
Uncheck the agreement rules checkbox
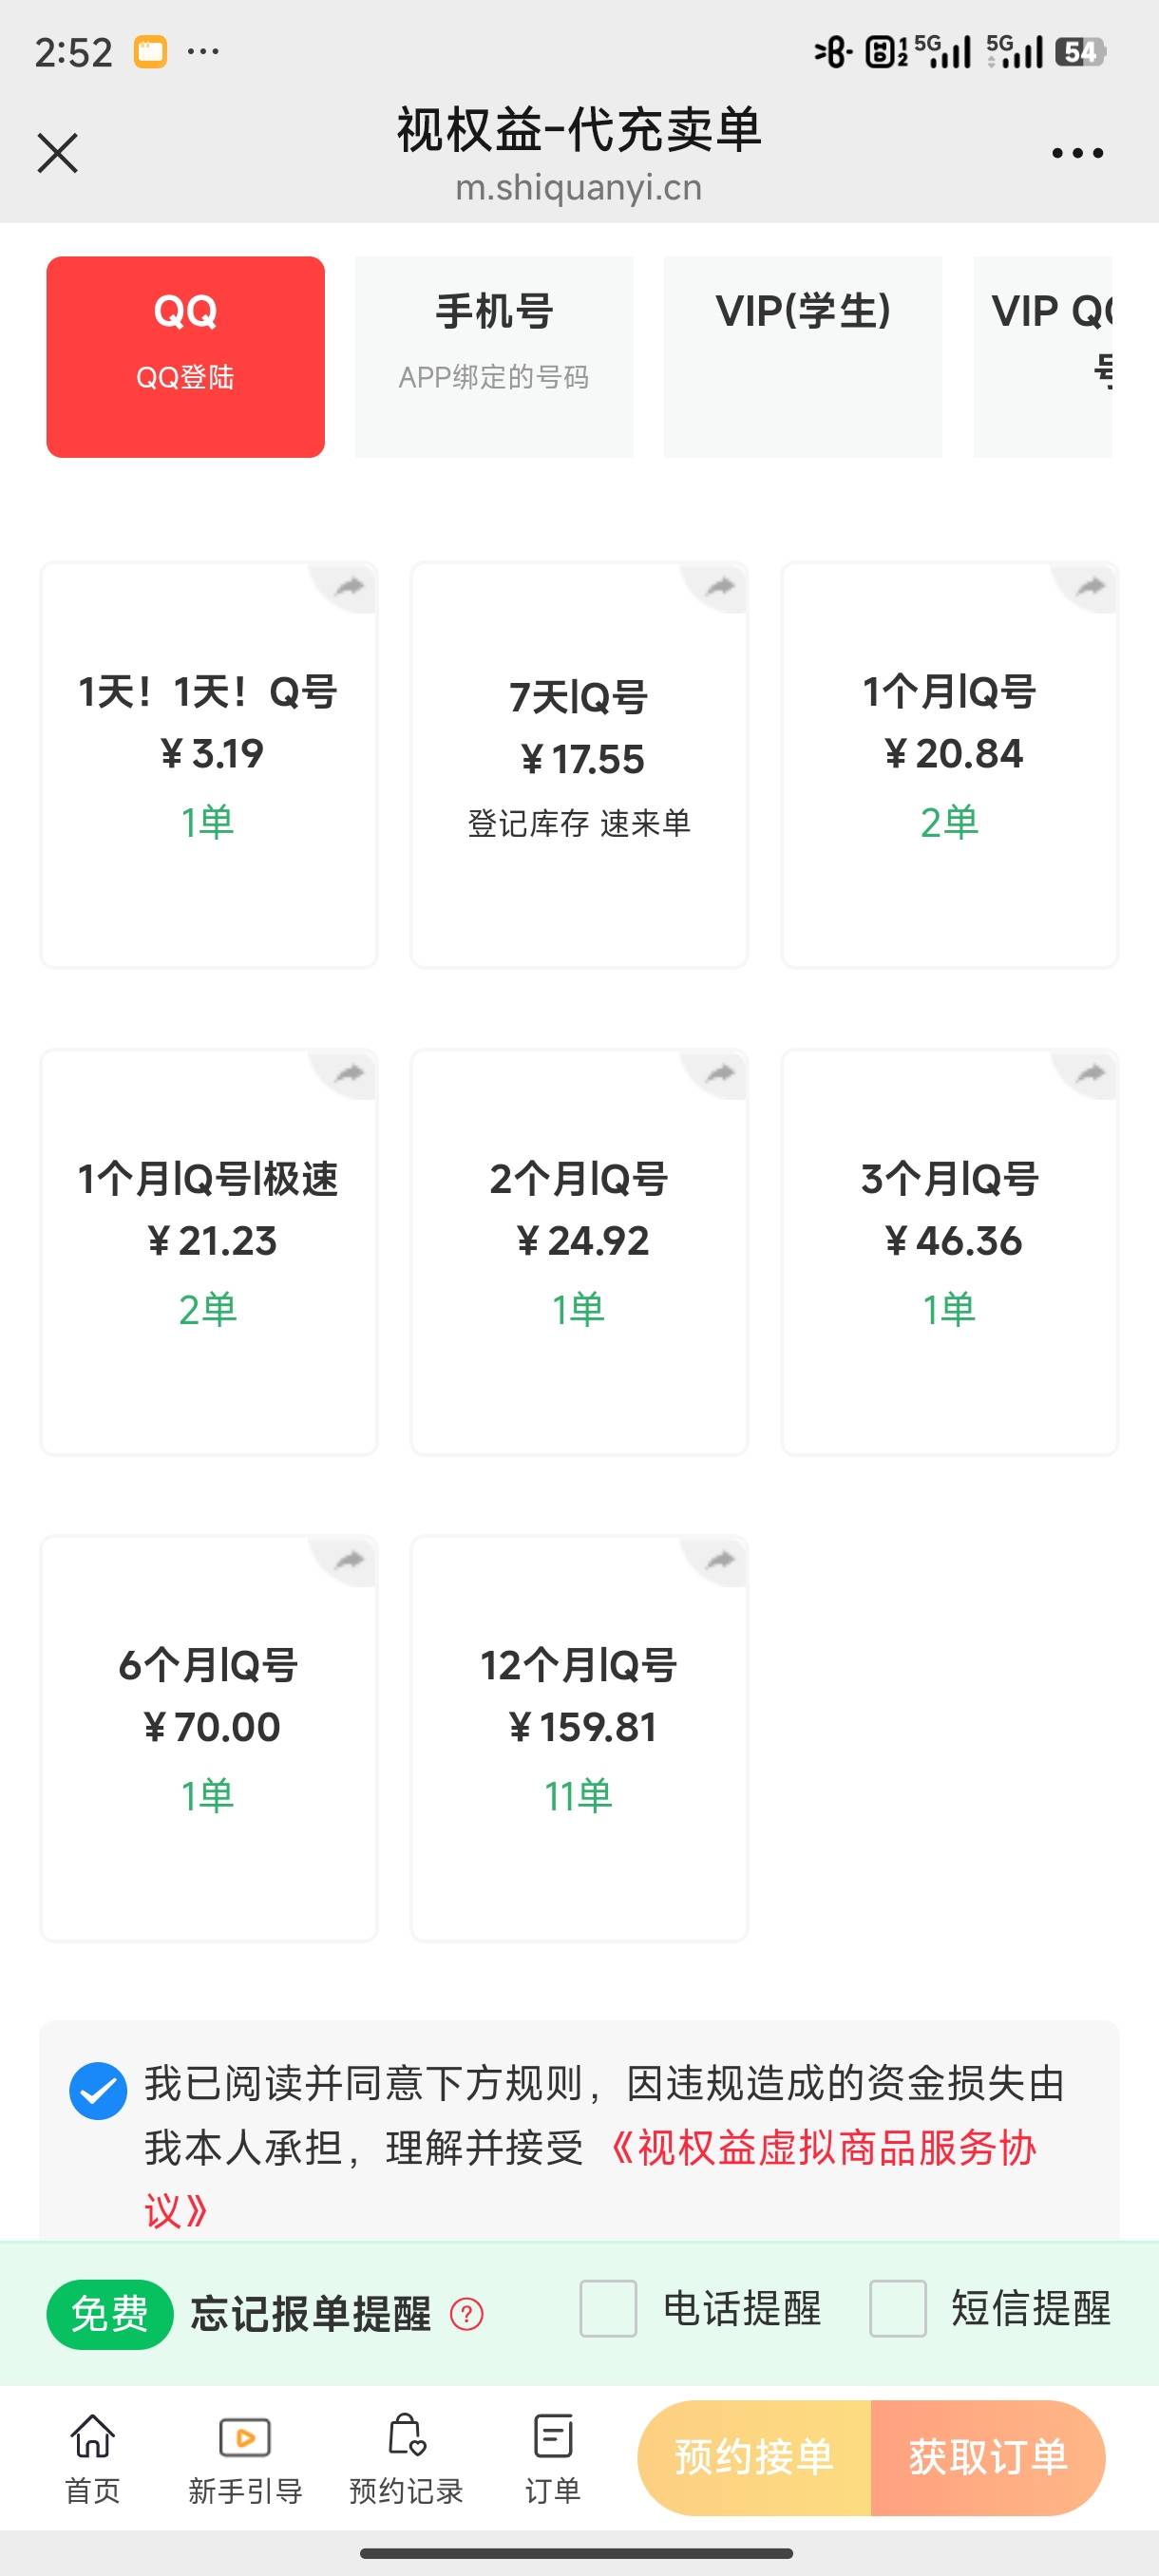point(98,2090)
